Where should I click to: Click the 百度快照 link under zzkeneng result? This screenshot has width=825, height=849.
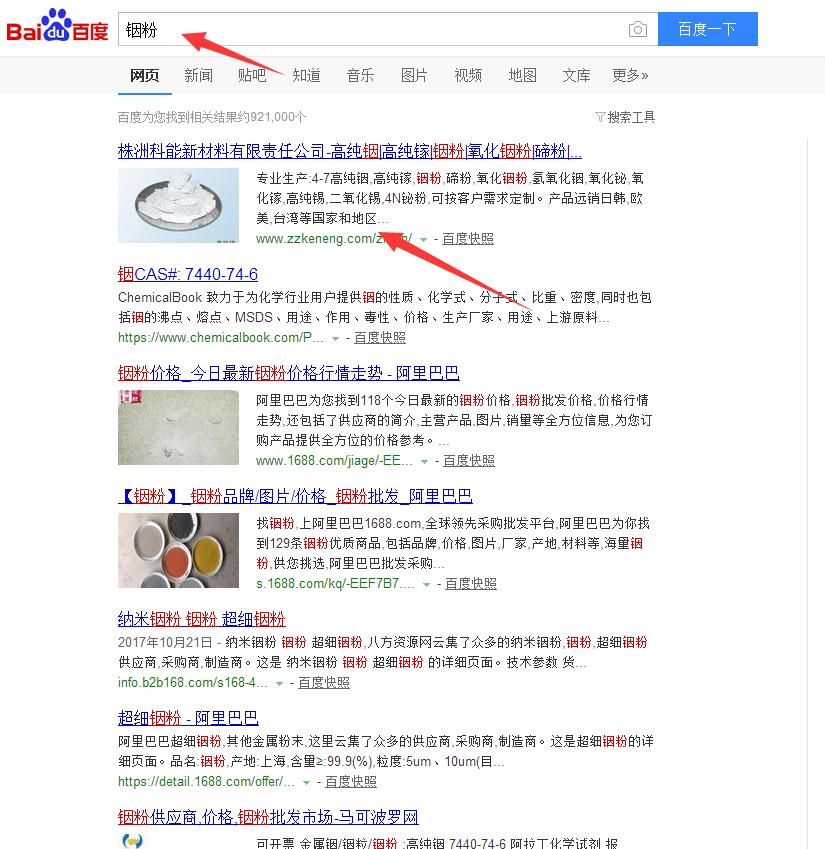(468, 239)
